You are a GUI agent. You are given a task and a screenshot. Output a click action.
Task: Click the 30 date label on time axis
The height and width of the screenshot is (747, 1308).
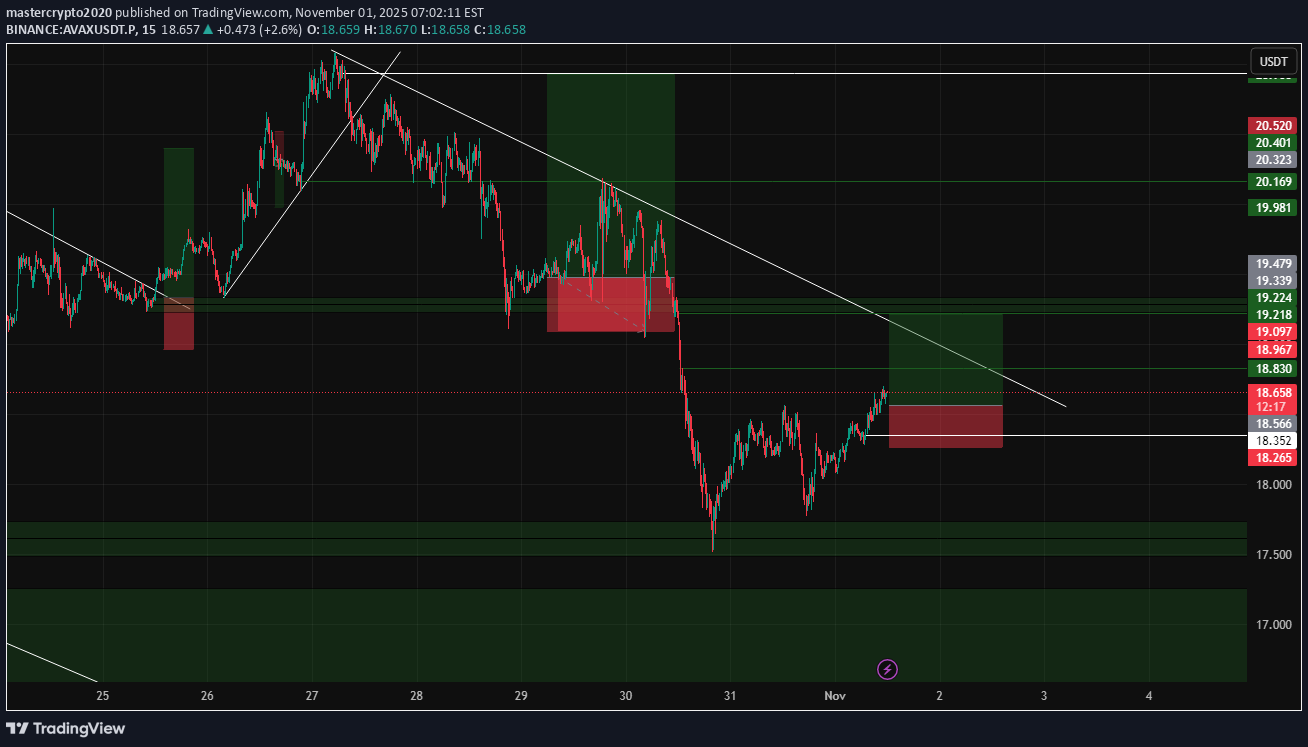point(626,695)
